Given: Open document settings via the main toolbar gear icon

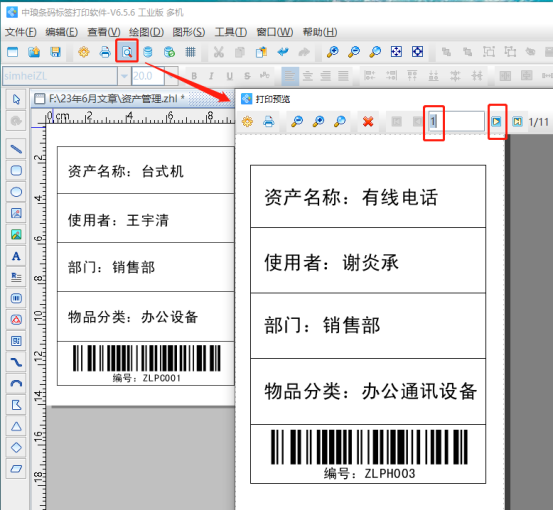Looking at the screenshot, I should [x=84, y=52].
